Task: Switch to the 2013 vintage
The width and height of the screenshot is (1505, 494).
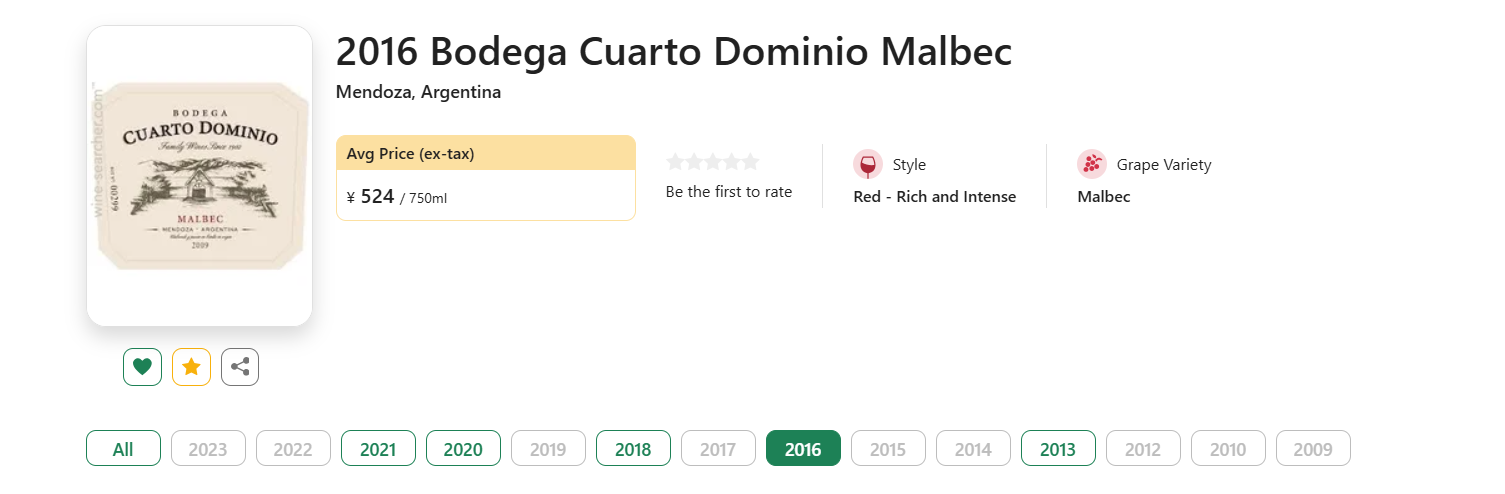Action: coord(1058,448)
